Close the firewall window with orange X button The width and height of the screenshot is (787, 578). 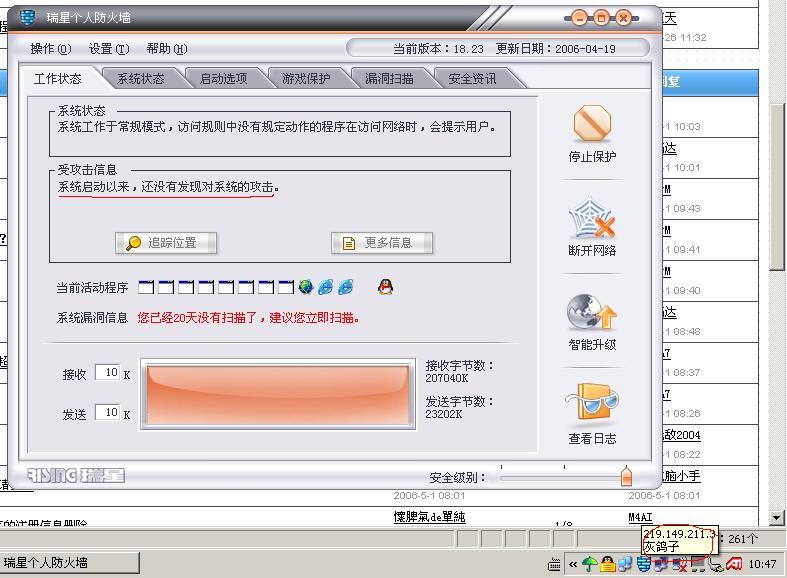click(623, 19)
